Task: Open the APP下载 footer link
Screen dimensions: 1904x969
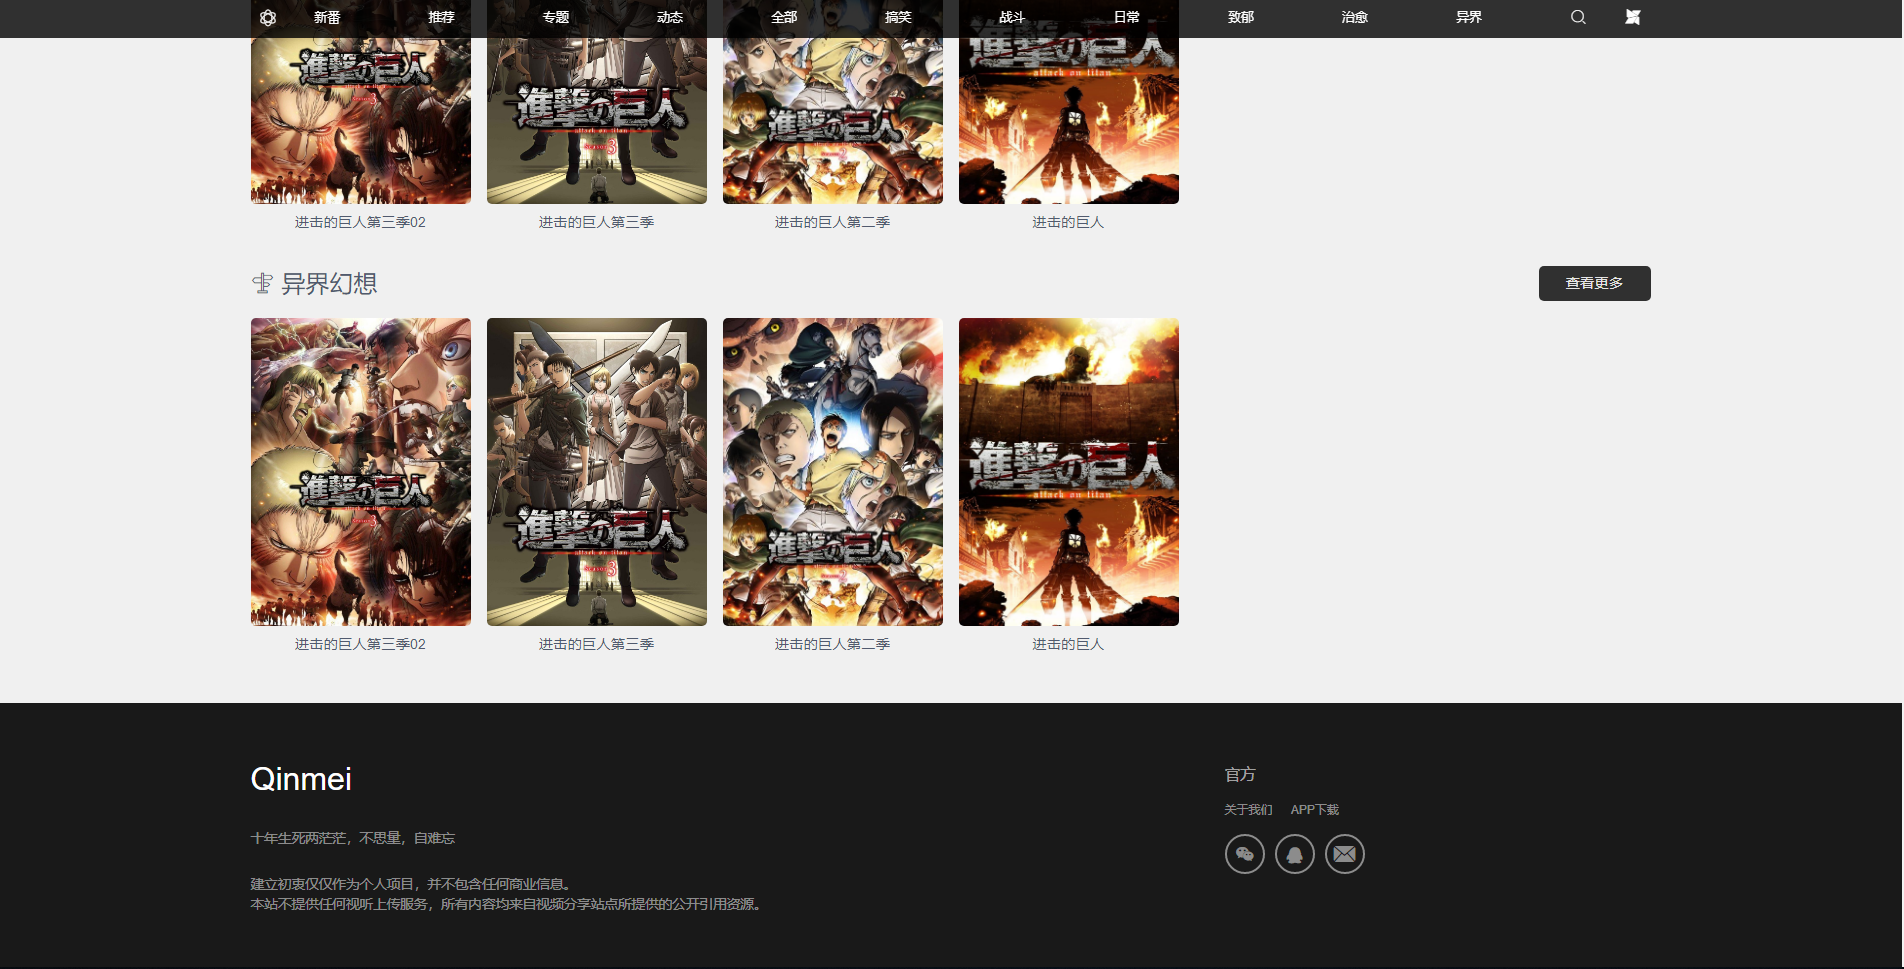Action: pos(1315,810)
